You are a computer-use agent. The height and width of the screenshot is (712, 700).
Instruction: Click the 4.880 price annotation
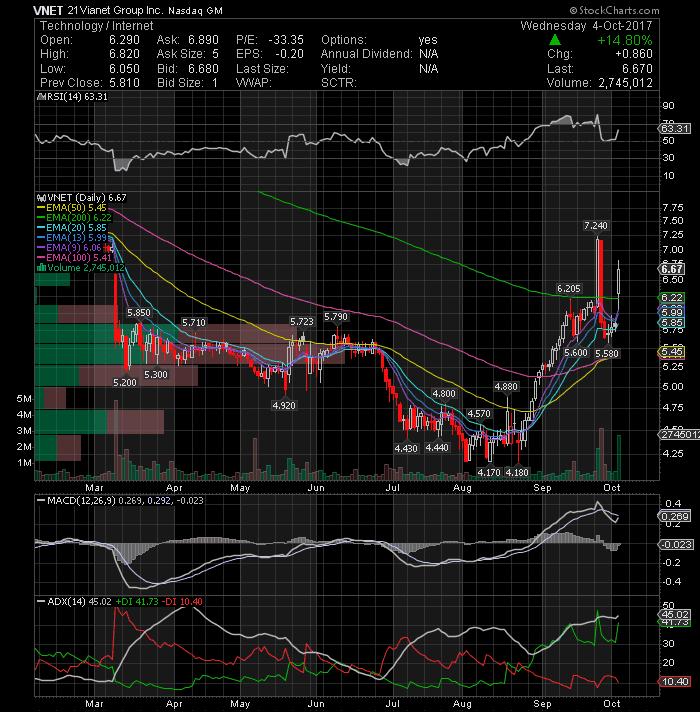[506, 386]
